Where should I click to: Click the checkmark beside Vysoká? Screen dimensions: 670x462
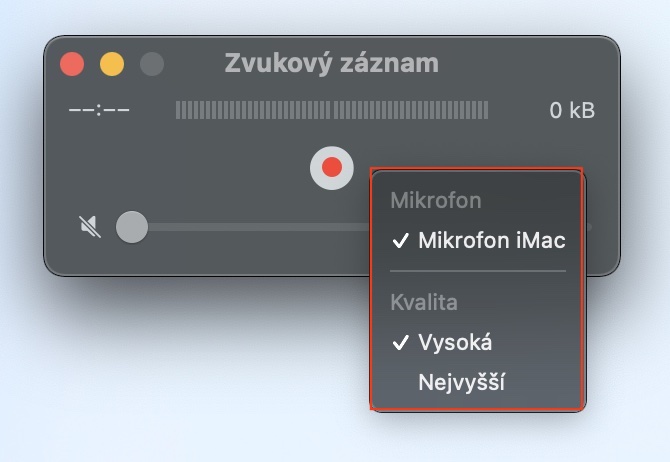pos(400,343)
